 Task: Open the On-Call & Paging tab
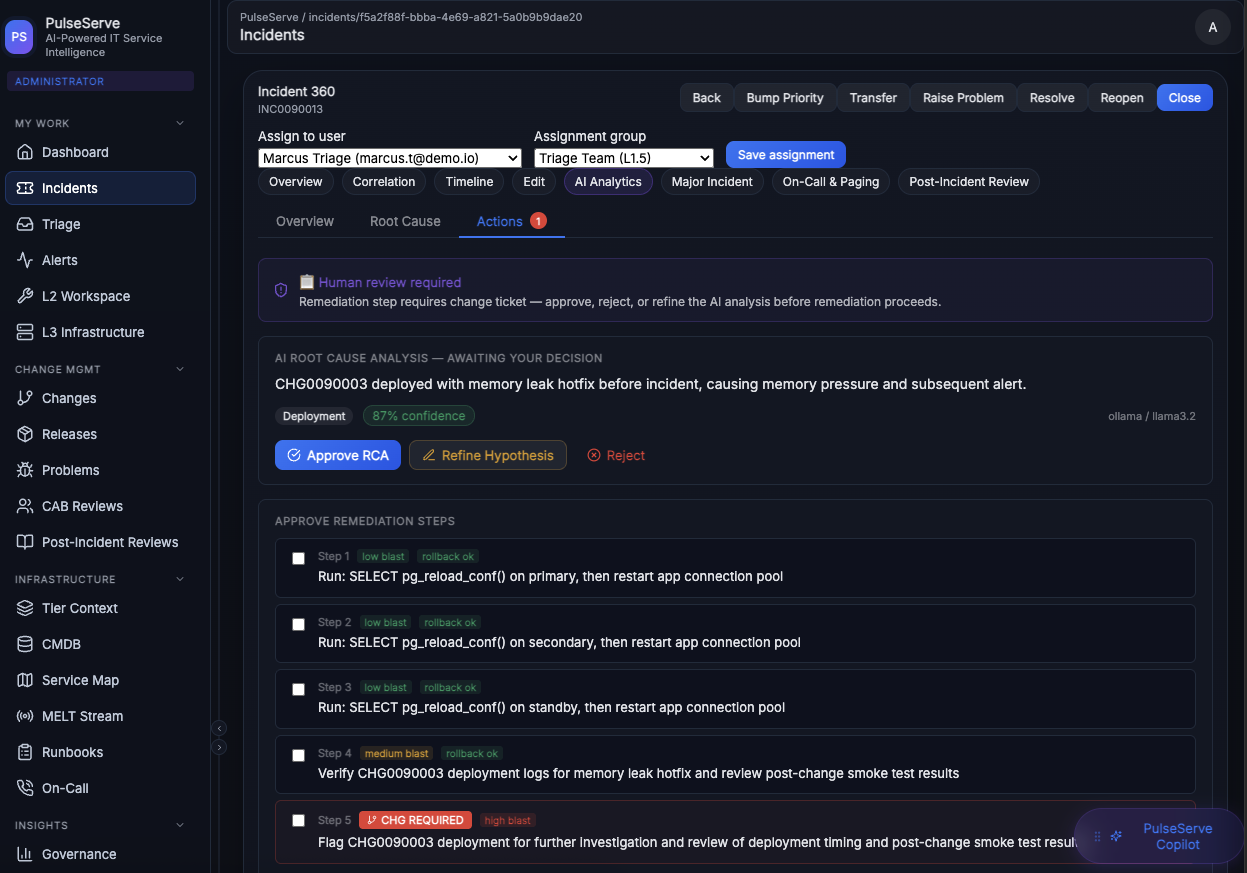pyautogui.click(x=831, y=182)
